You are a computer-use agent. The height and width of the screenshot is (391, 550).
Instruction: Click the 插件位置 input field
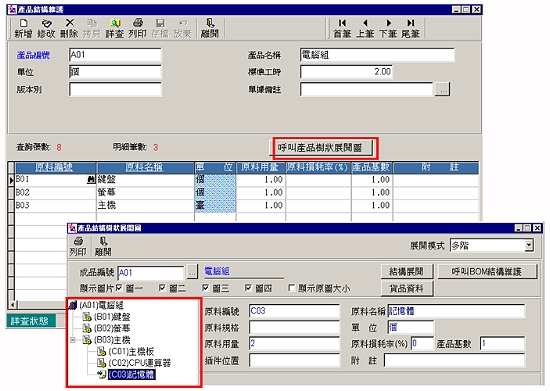294,360
